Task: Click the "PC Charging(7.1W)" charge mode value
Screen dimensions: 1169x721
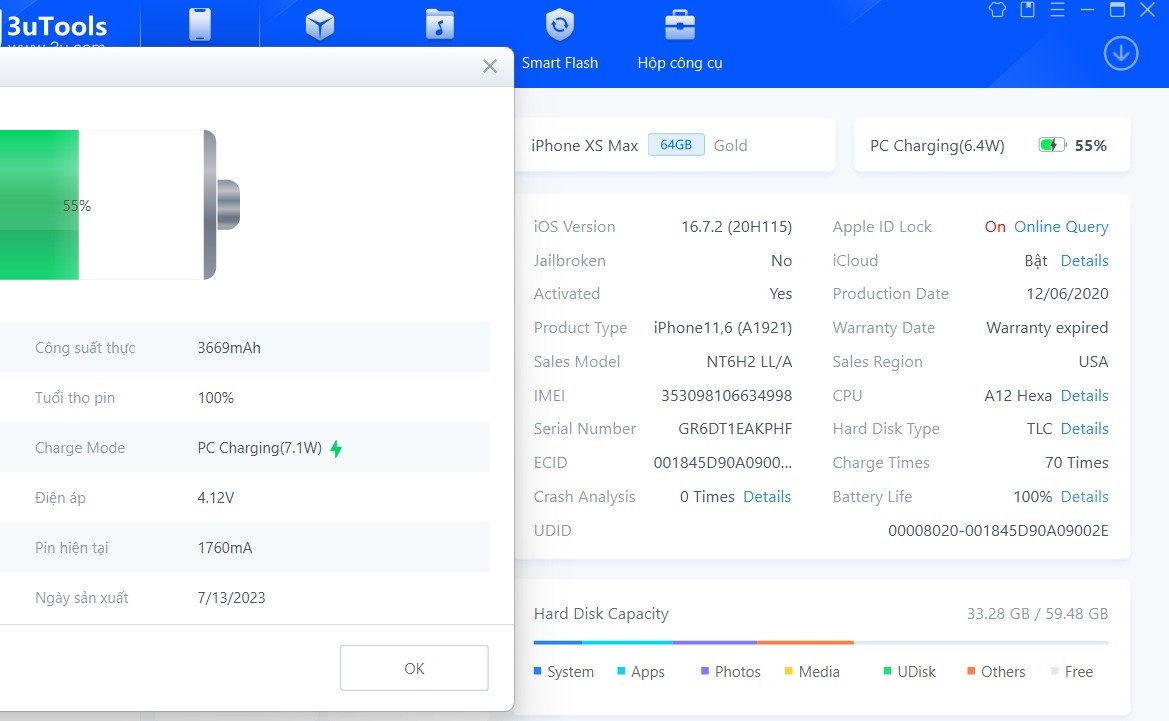Action: point(259,447)
